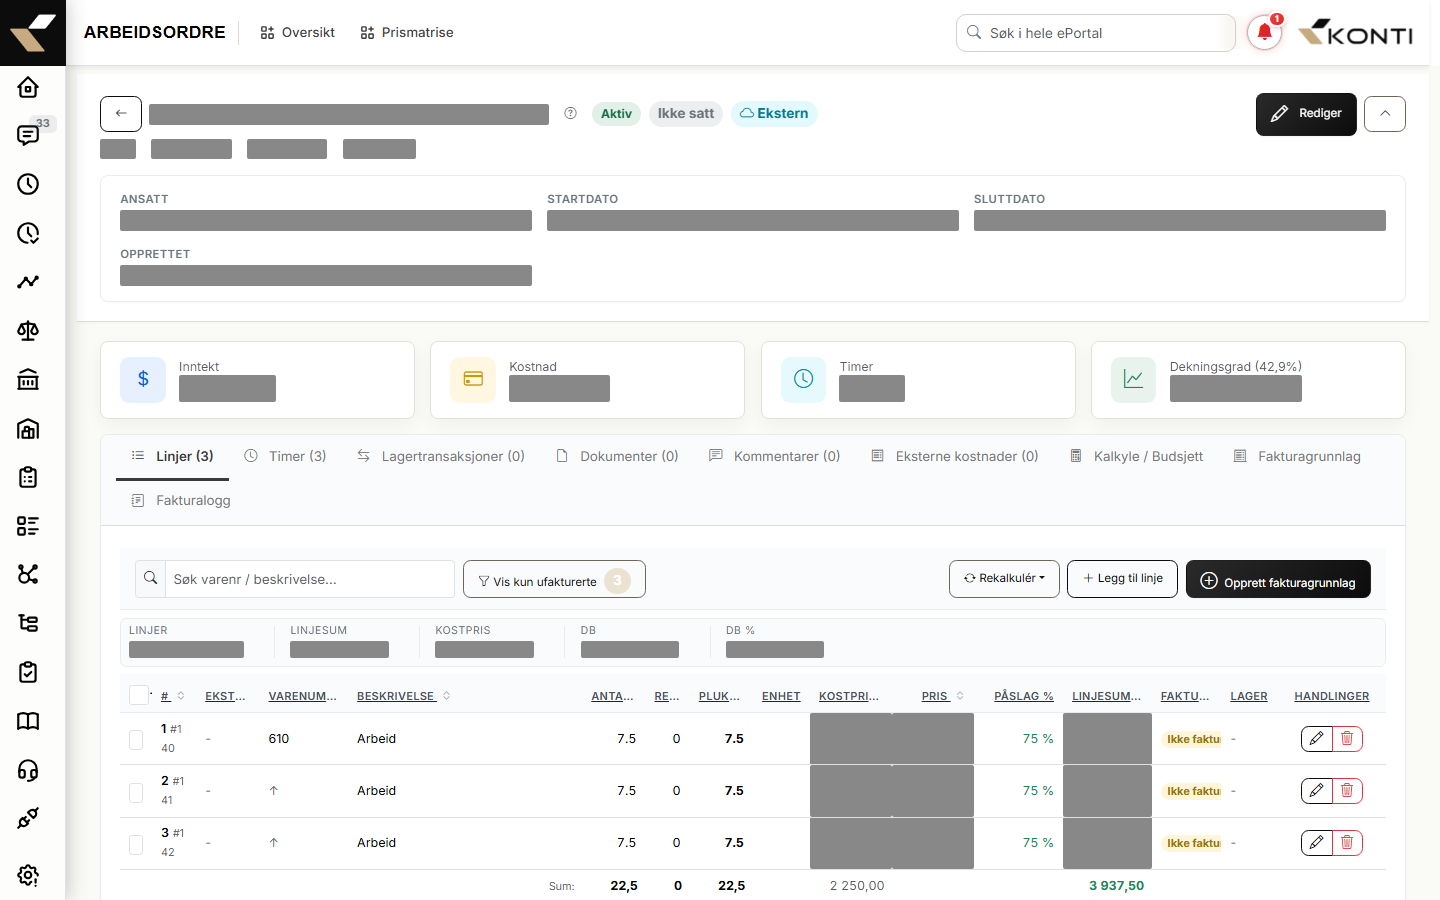The image size is (1440, 900).
Task: Sort by the # column
Action: (x=172, y=696)
